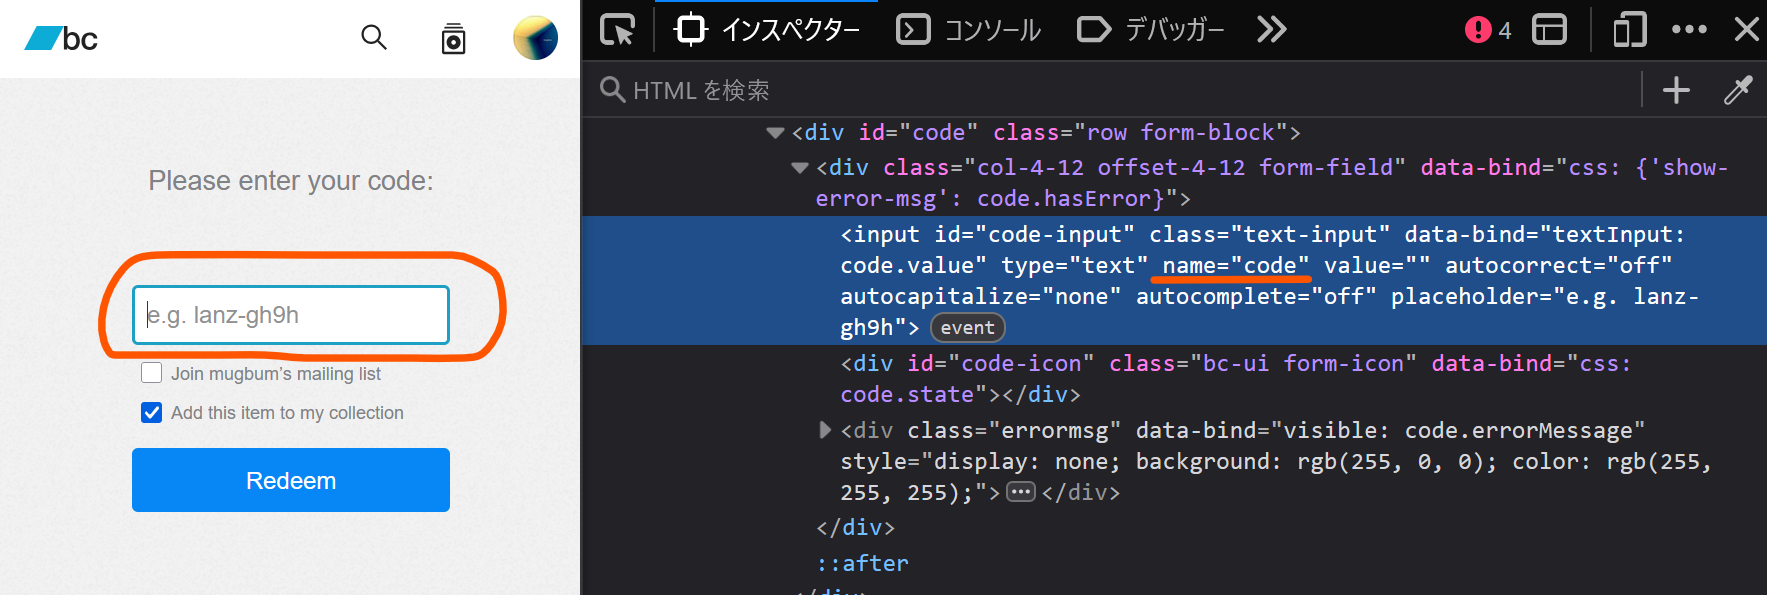Click the Redeem button
Screen dimensions: 1767x595
click(x=291, y=480)
